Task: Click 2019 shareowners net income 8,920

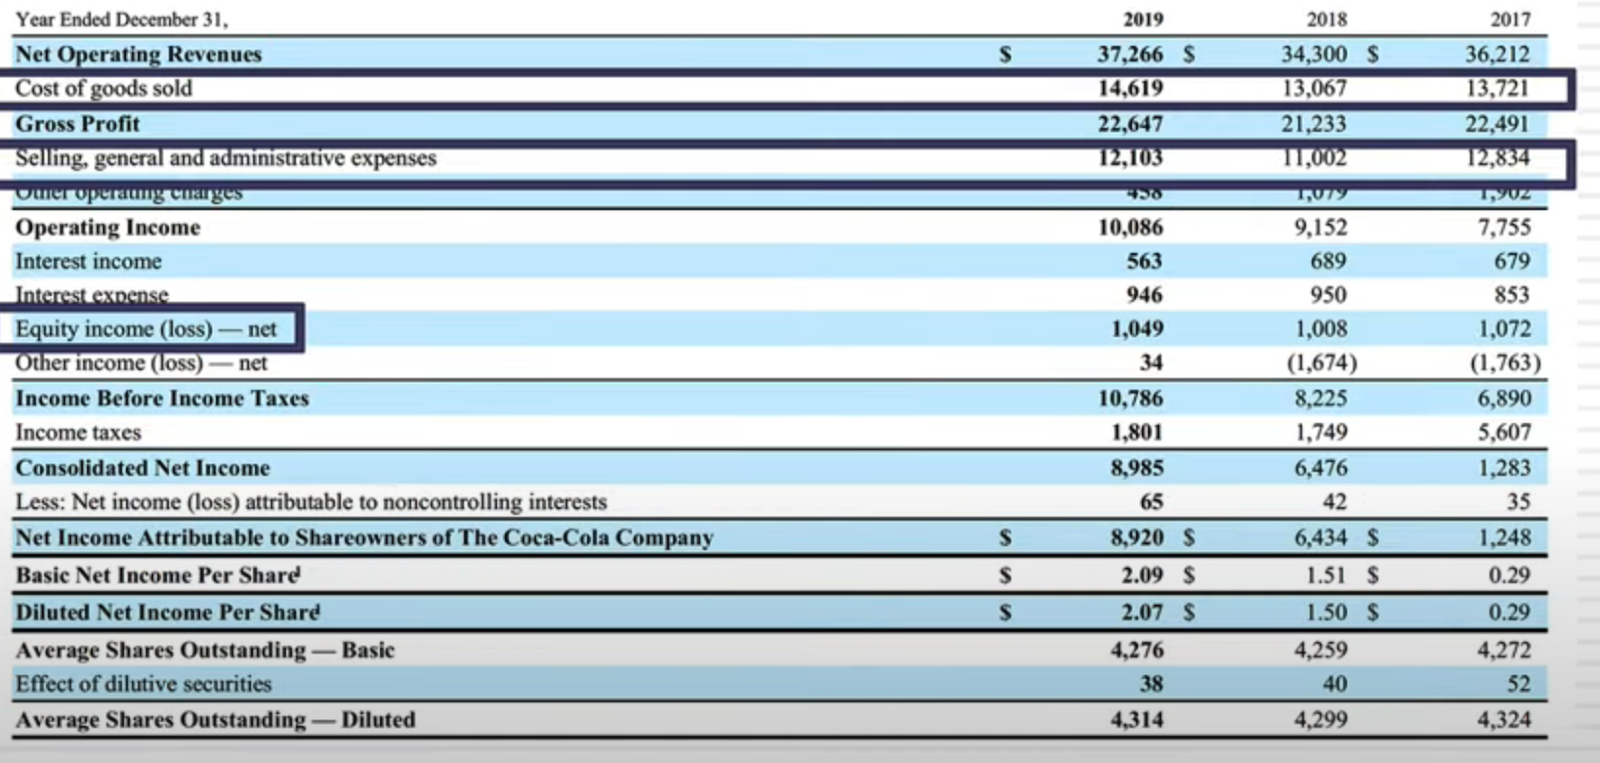Action: tap(1137, 538)
